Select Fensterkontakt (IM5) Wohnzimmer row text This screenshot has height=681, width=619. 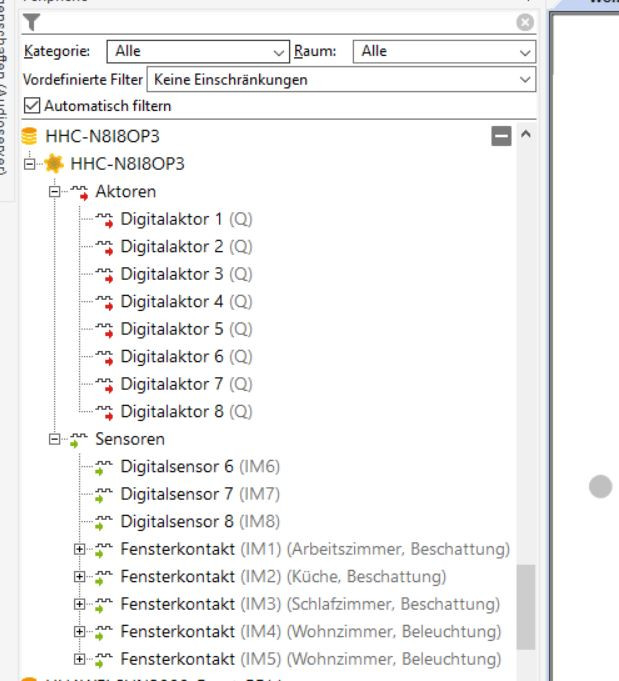click(311, 659)
